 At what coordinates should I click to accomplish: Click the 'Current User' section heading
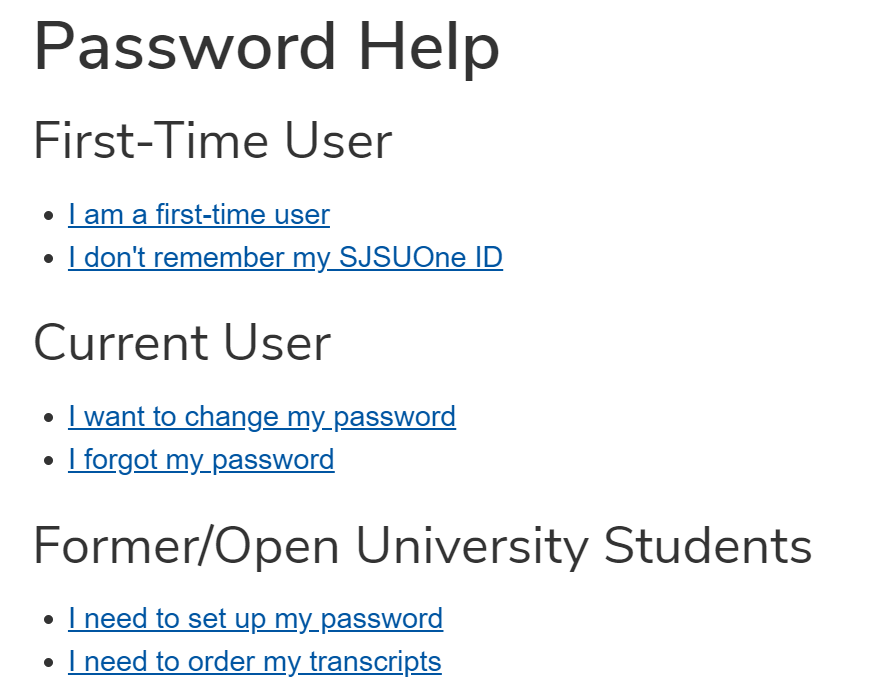point(181,343)
